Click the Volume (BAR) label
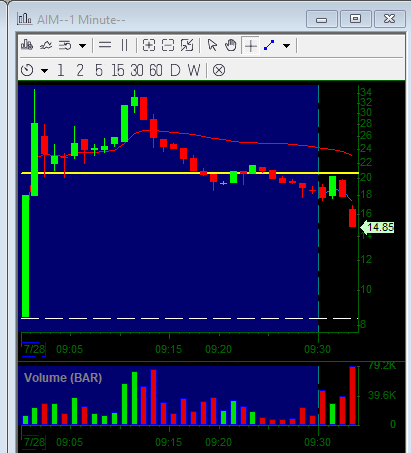411x453 pixels. pyautogui.click(x=63, y=378)
